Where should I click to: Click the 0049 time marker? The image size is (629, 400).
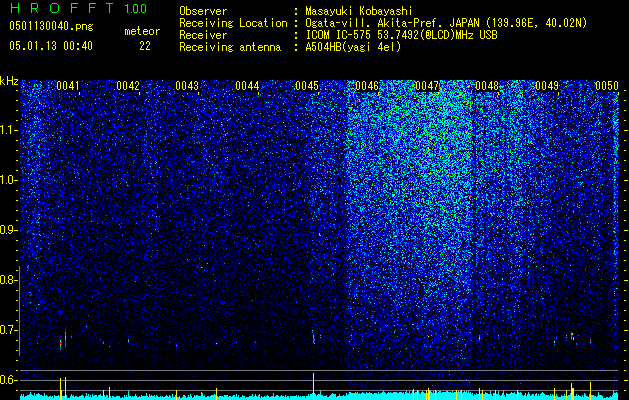click(x=547, y=86)
